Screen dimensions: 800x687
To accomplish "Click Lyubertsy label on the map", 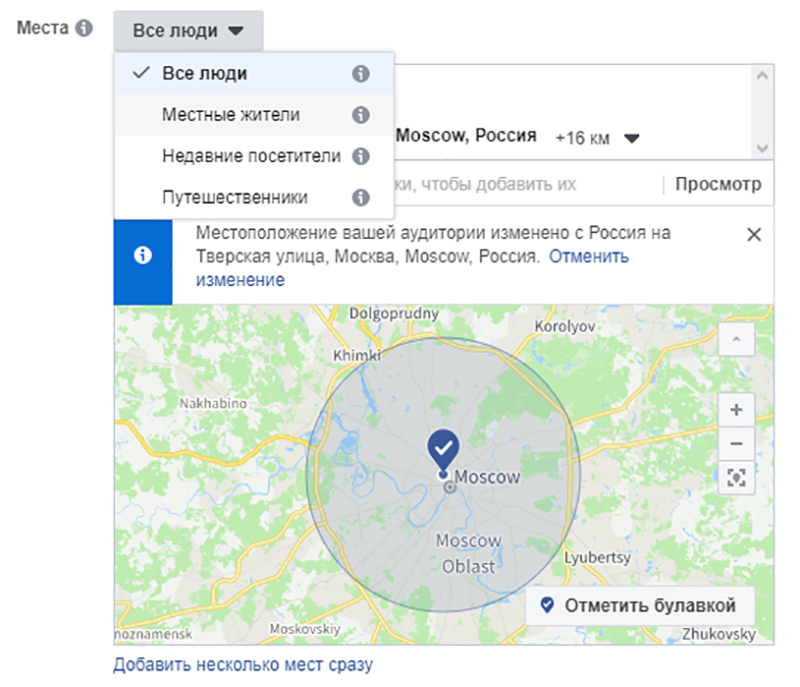I will [597, 557].
